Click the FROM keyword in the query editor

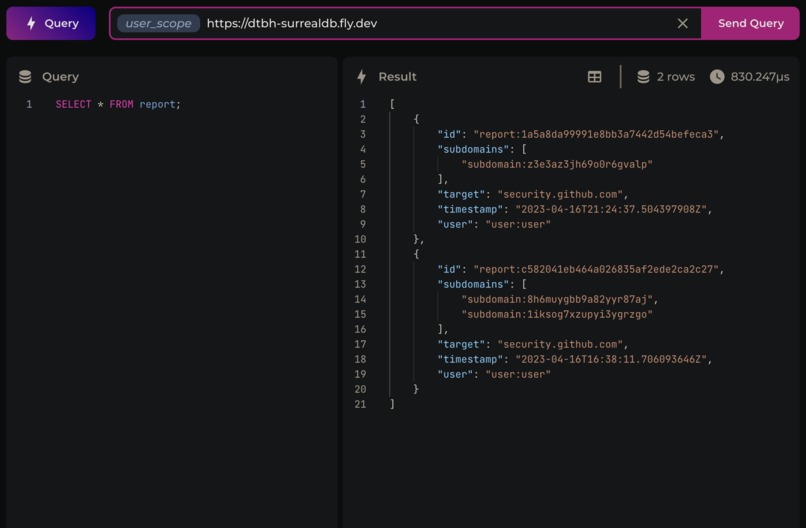[x=121, y=104]
